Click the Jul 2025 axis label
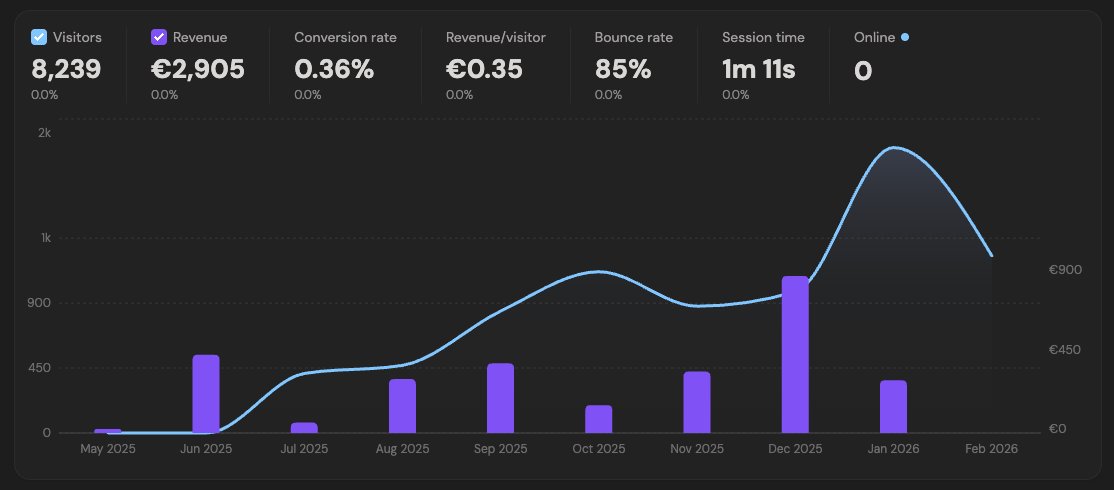Screen dimensions: 1114x490 (304, 449)
